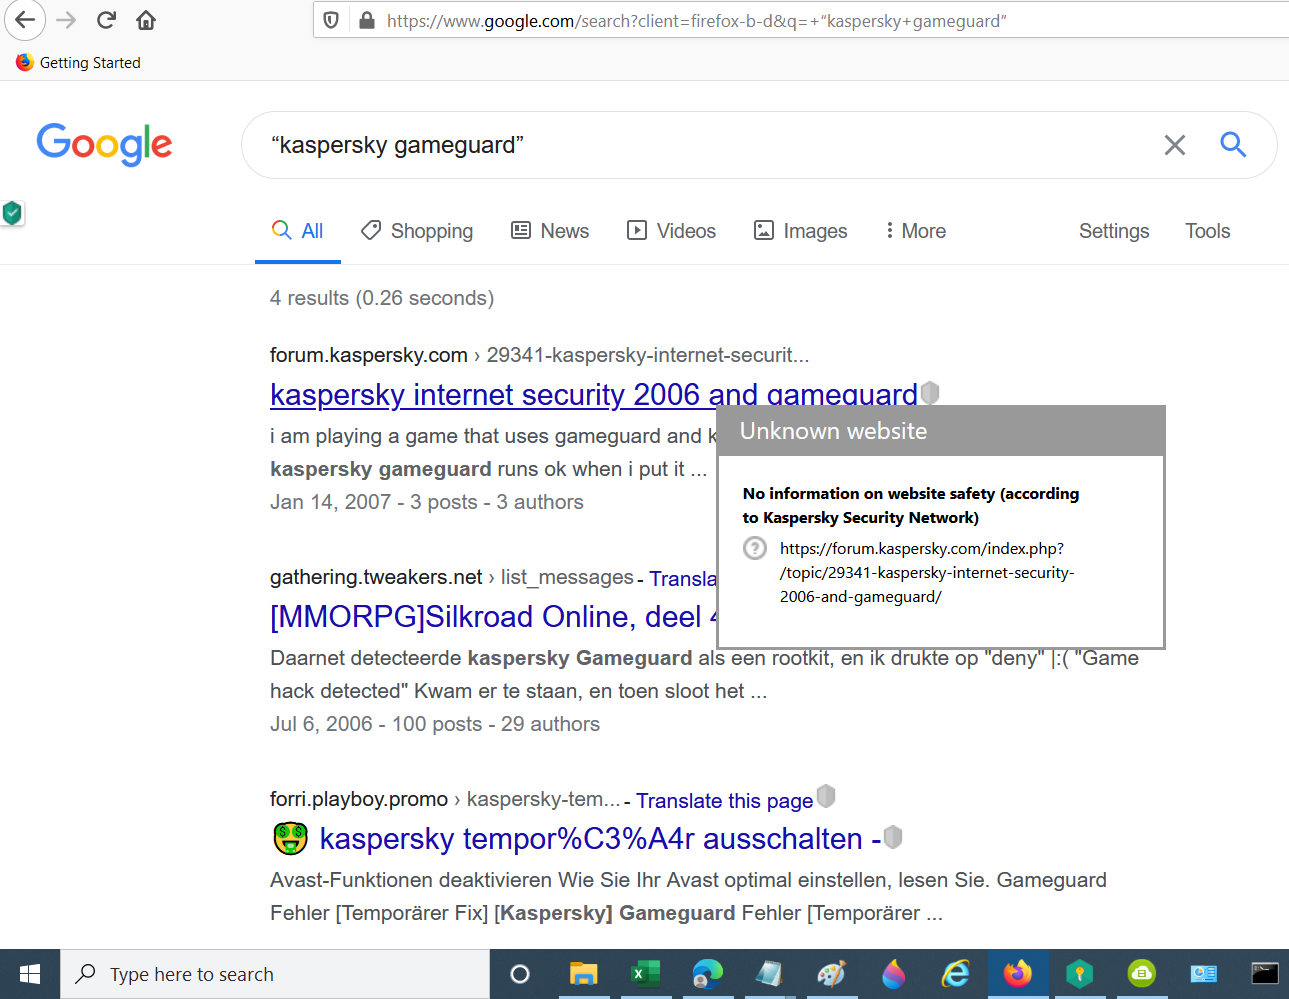1289x999 pixels.
Task: Click the money-face emoji before third result
Action: [x=291, y=838]
